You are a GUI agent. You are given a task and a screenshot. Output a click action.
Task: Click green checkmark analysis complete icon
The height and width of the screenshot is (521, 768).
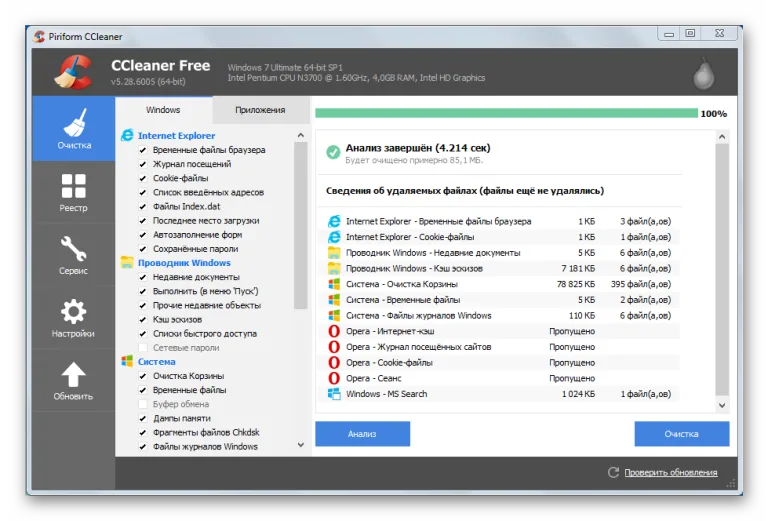(333, 152)
